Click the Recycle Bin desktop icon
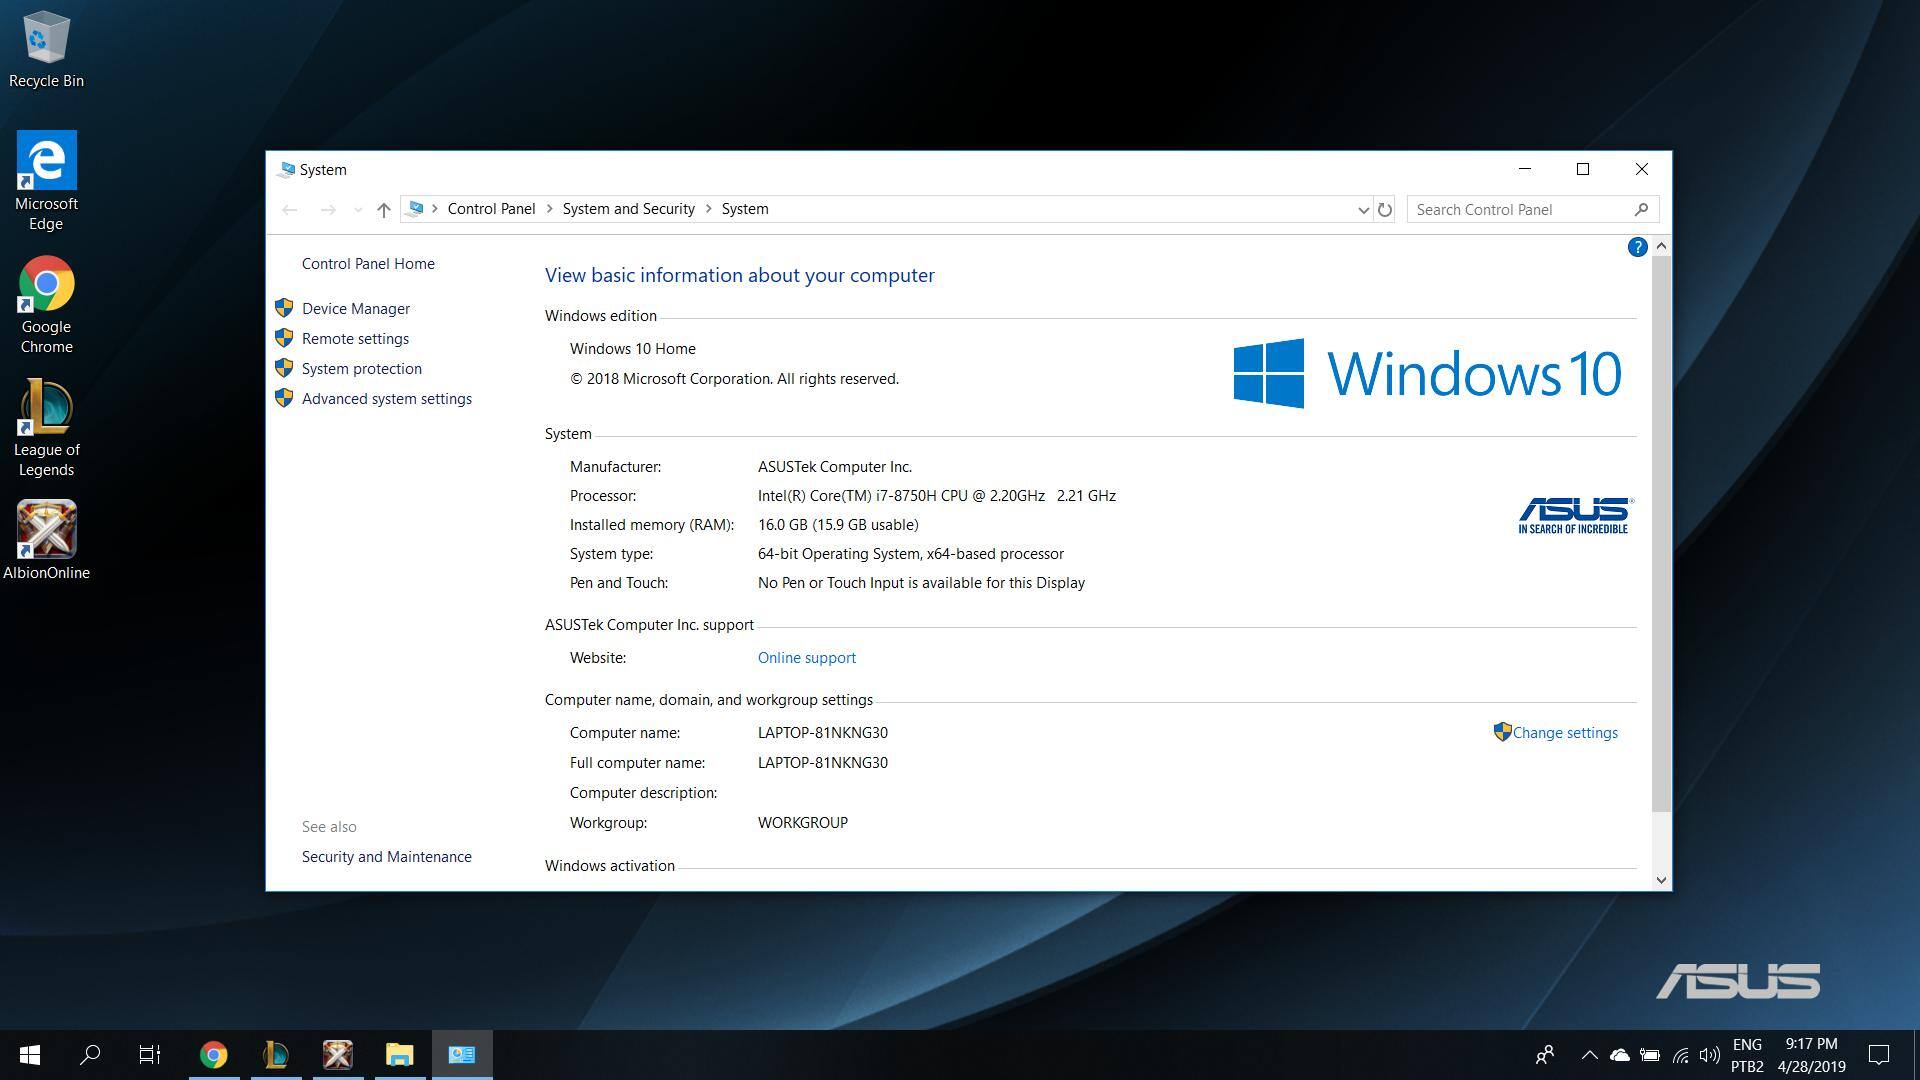1920x1080 pixels. (x=46, y=40)
